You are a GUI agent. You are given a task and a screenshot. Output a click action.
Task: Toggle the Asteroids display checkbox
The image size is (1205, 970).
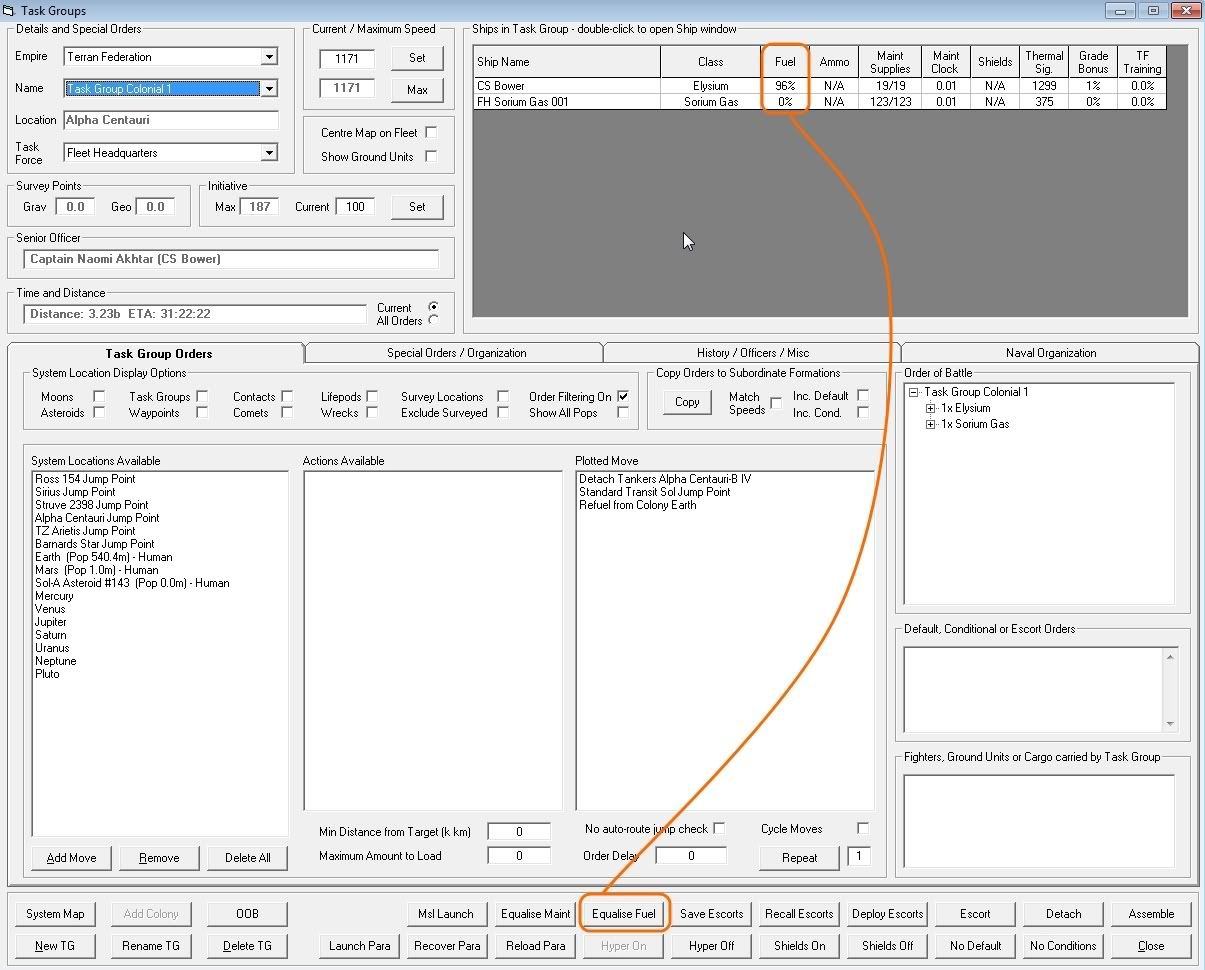pos(99,412)
